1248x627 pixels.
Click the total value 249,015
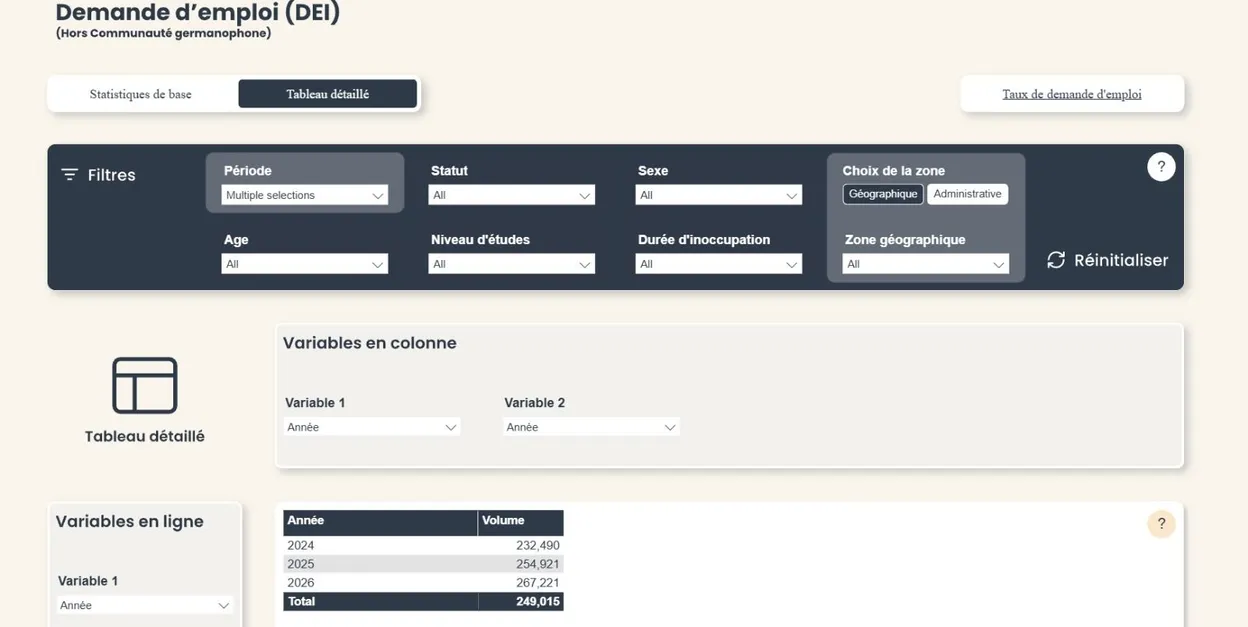538,602
